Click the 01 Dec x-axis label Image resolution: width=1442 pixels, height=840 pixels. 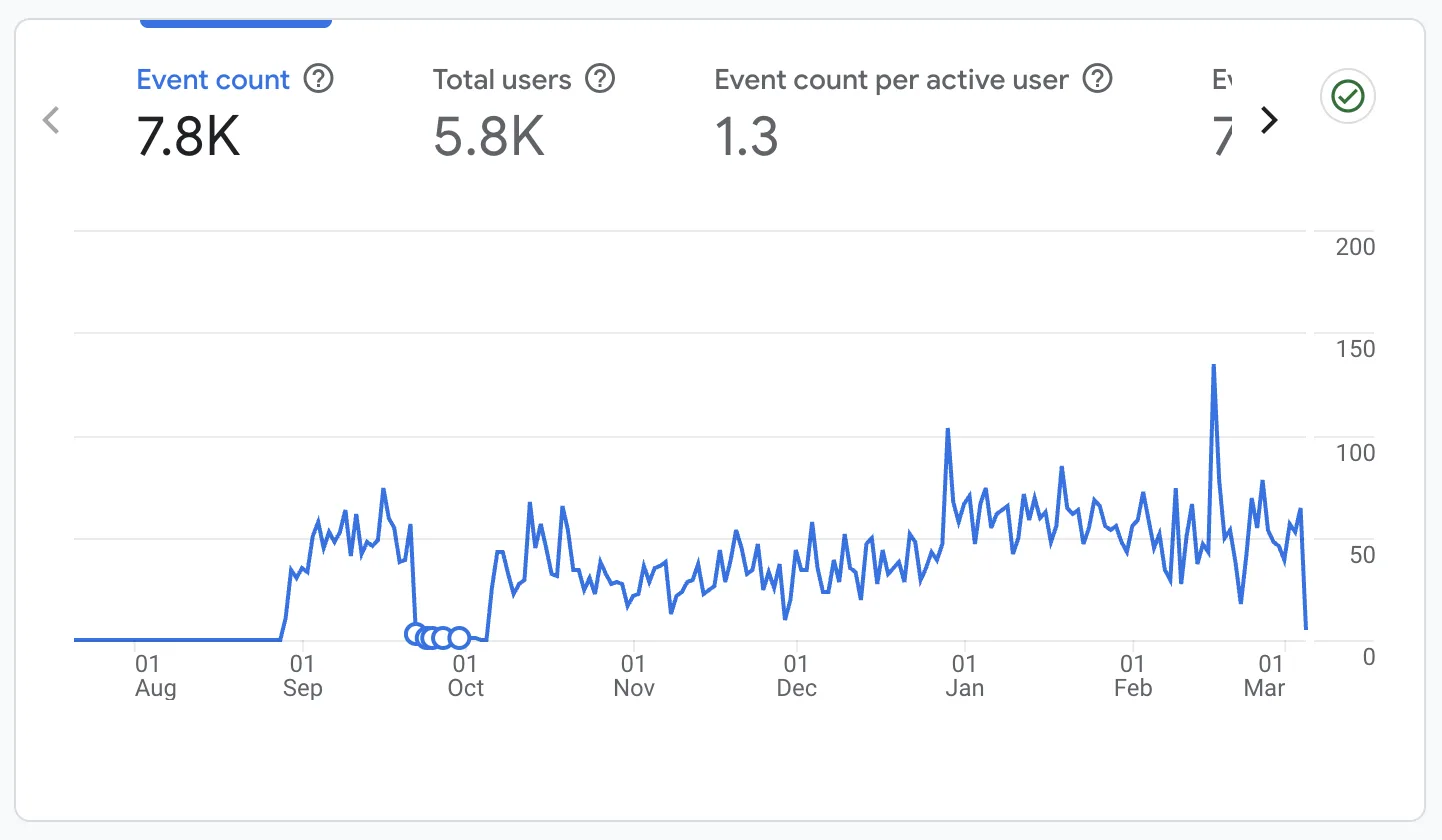pyautogui.click(x=796, y=676)
